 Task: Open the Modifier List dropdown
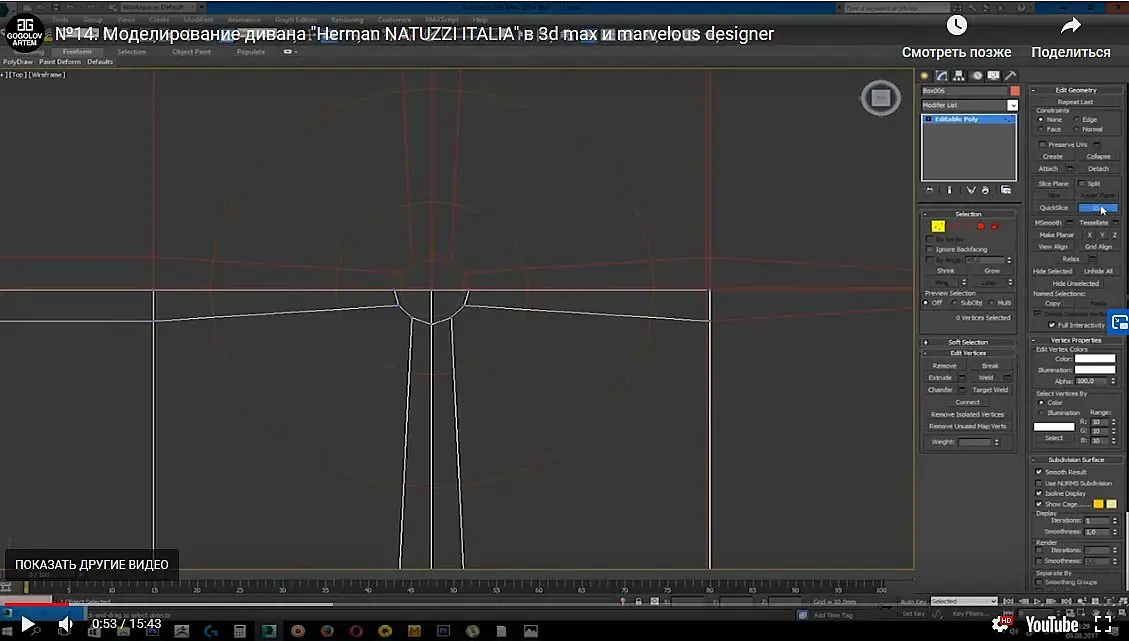(969, 105)
